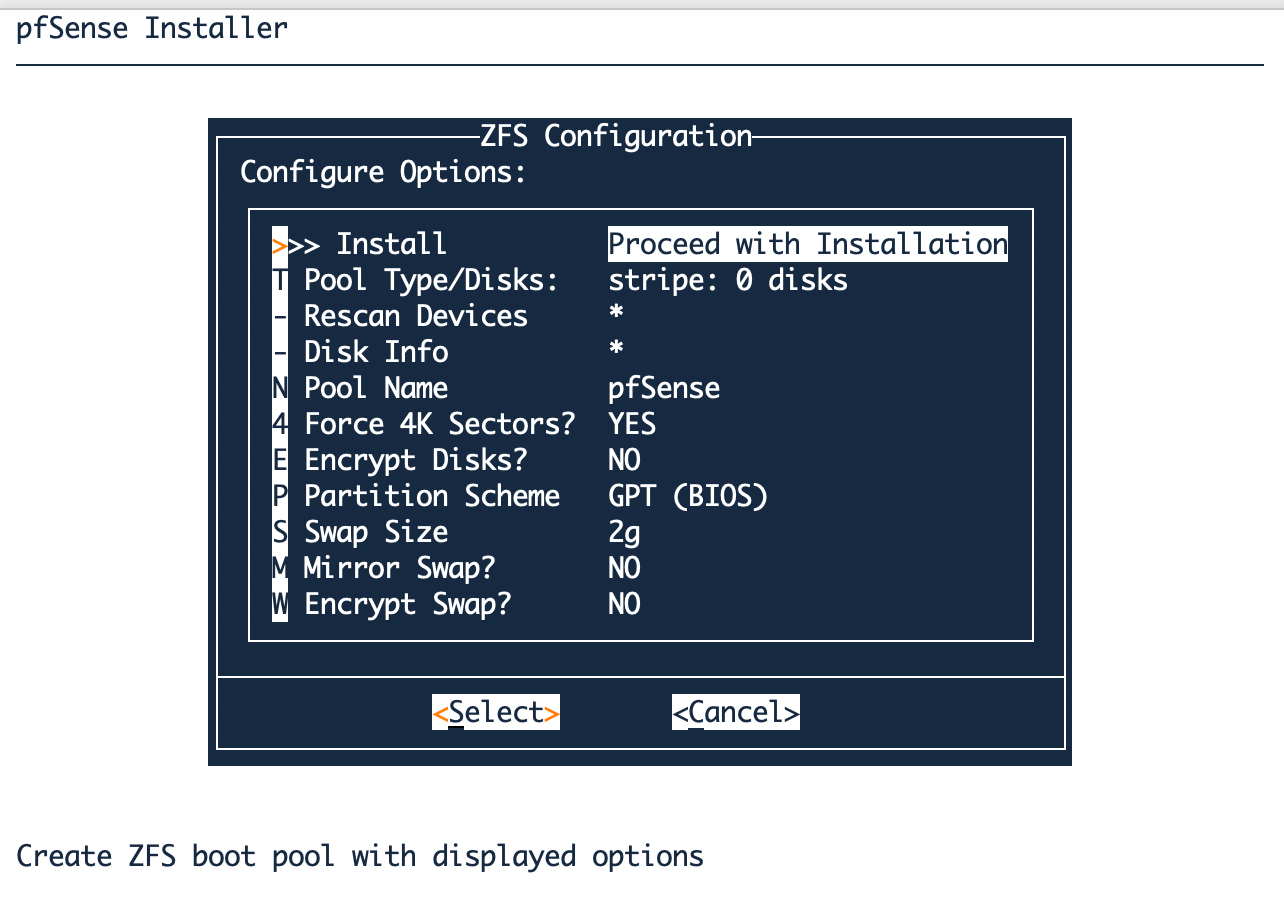Click the 'M' hotkey letter for Mirror Swap
The width and height of the screenshot is (1284, 920).
[280, 568]
